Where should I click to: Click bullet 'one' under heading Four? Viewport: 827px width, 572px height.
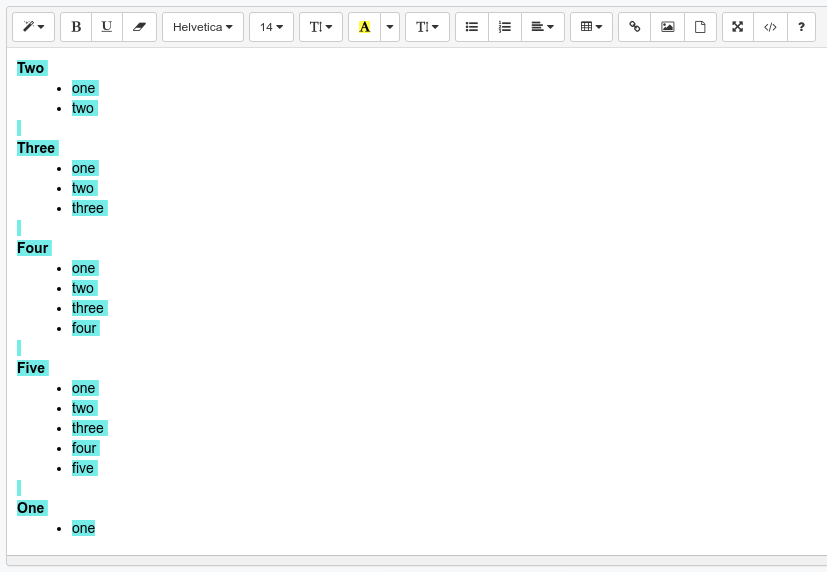pos(84,268)
